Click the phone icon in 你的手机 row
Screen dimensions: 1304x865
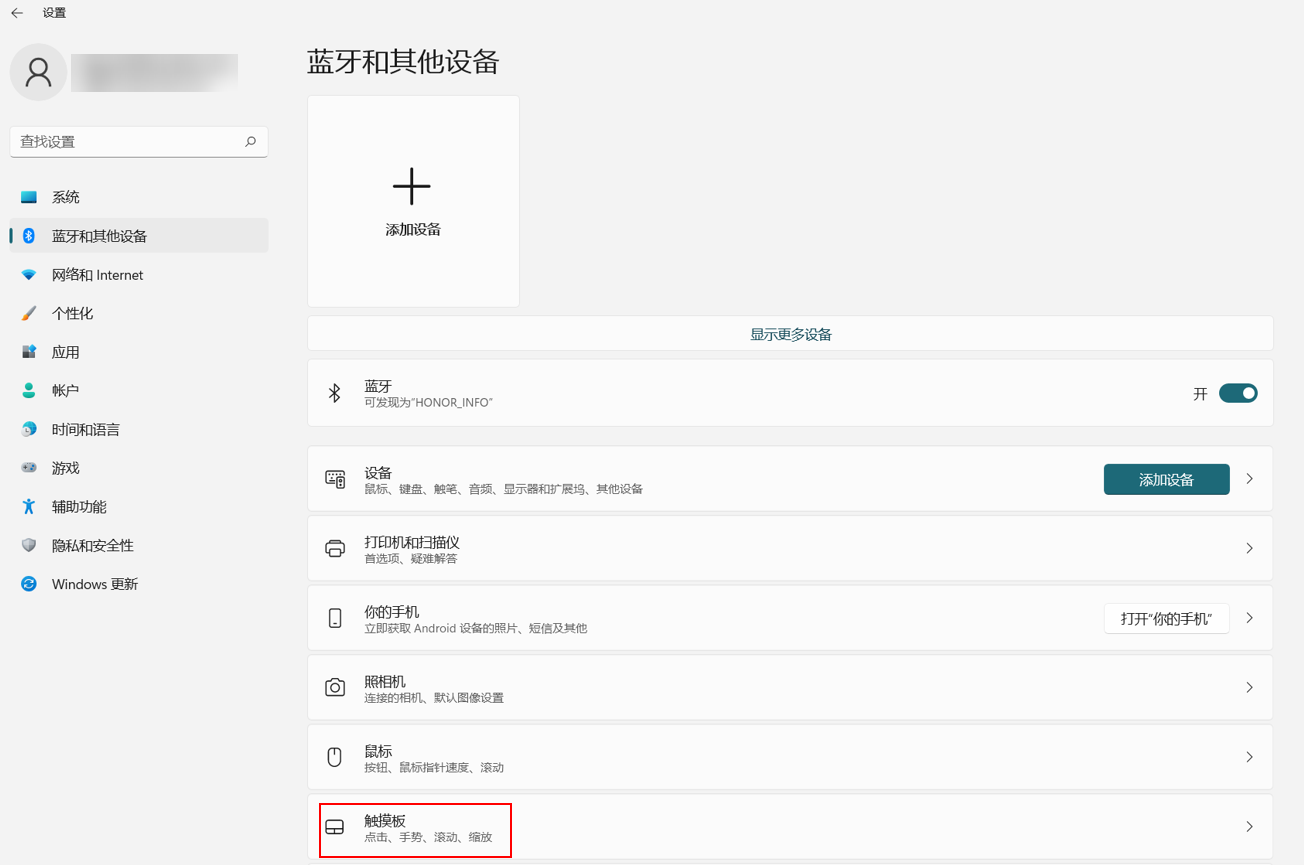[x=335, y=618]
